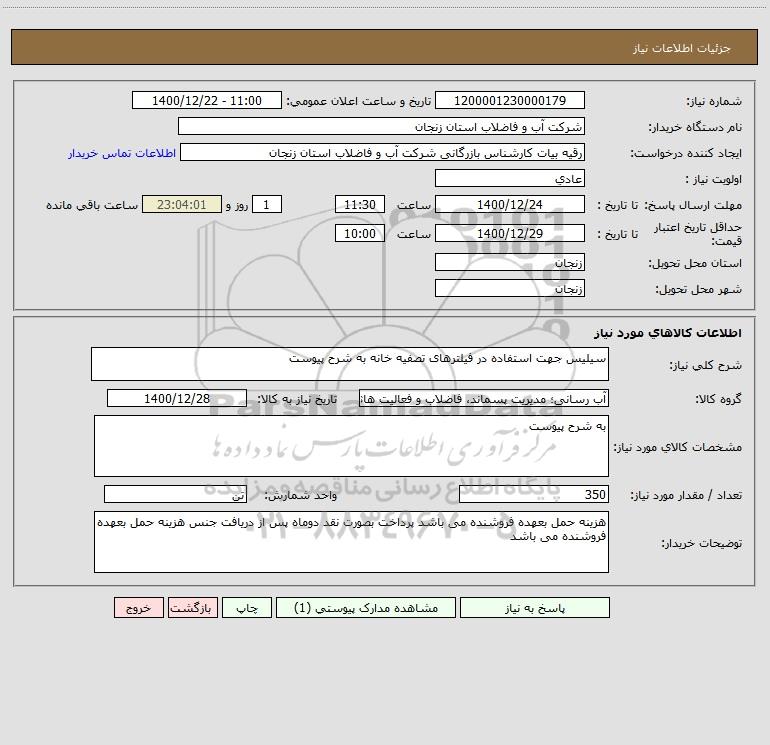
Task: Click label توضیحات خریدار
Action: [701, 543]
